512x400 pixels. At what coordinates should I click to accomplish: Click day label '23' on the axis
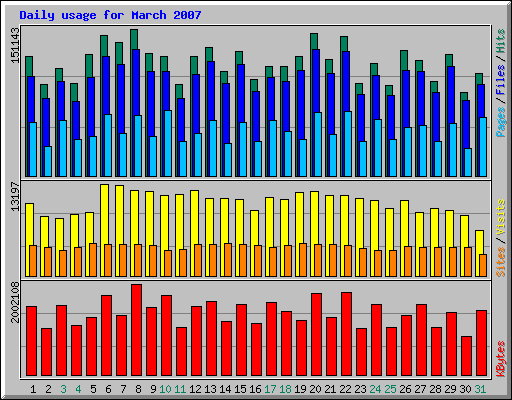pyautogui.click(x=360, y=389)
